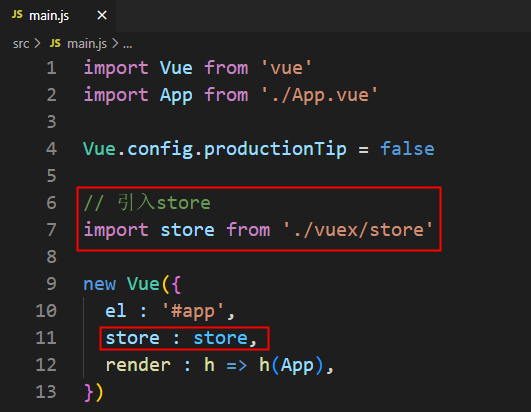
Task: Click the el property on line 10
Action: coord(116,311)
